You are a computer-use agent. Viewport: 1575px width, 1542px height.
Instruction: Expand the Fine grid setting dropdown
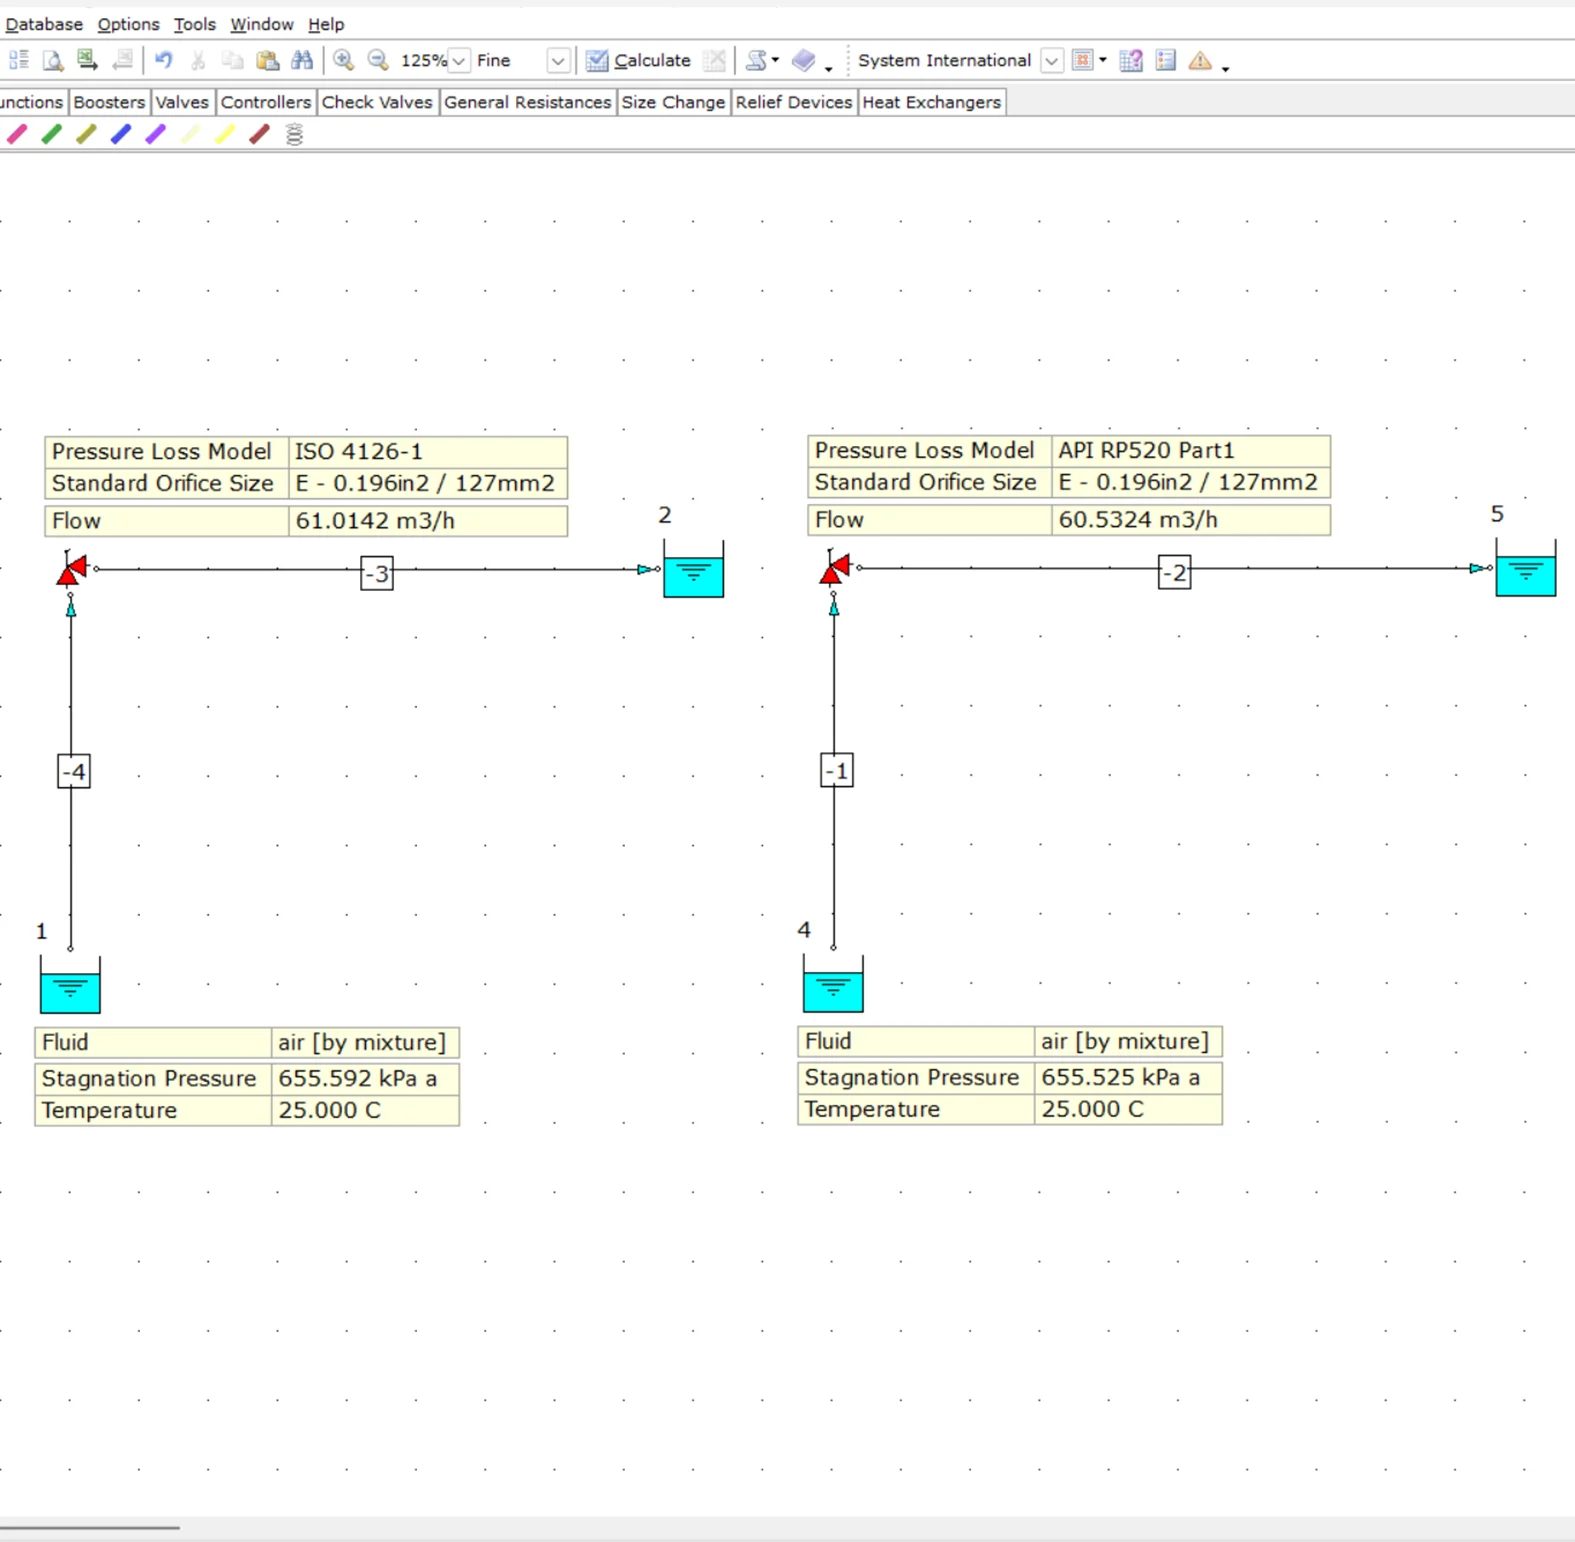[558, 61]
